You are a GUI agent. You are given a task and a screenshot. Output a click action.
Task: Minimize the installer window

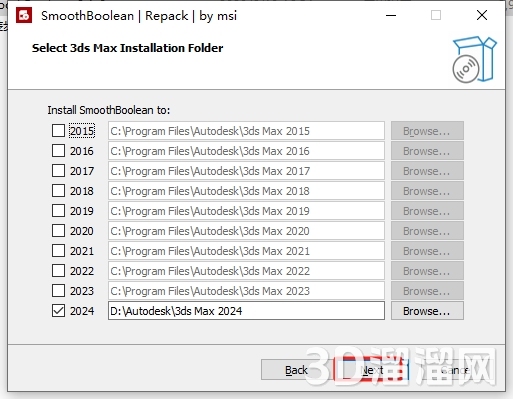tap(391, 15)
